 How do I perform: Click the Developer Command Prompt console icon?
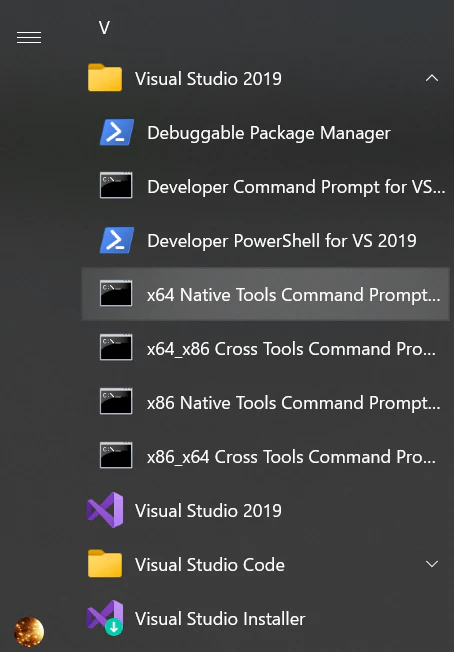(x=116, y=185)
